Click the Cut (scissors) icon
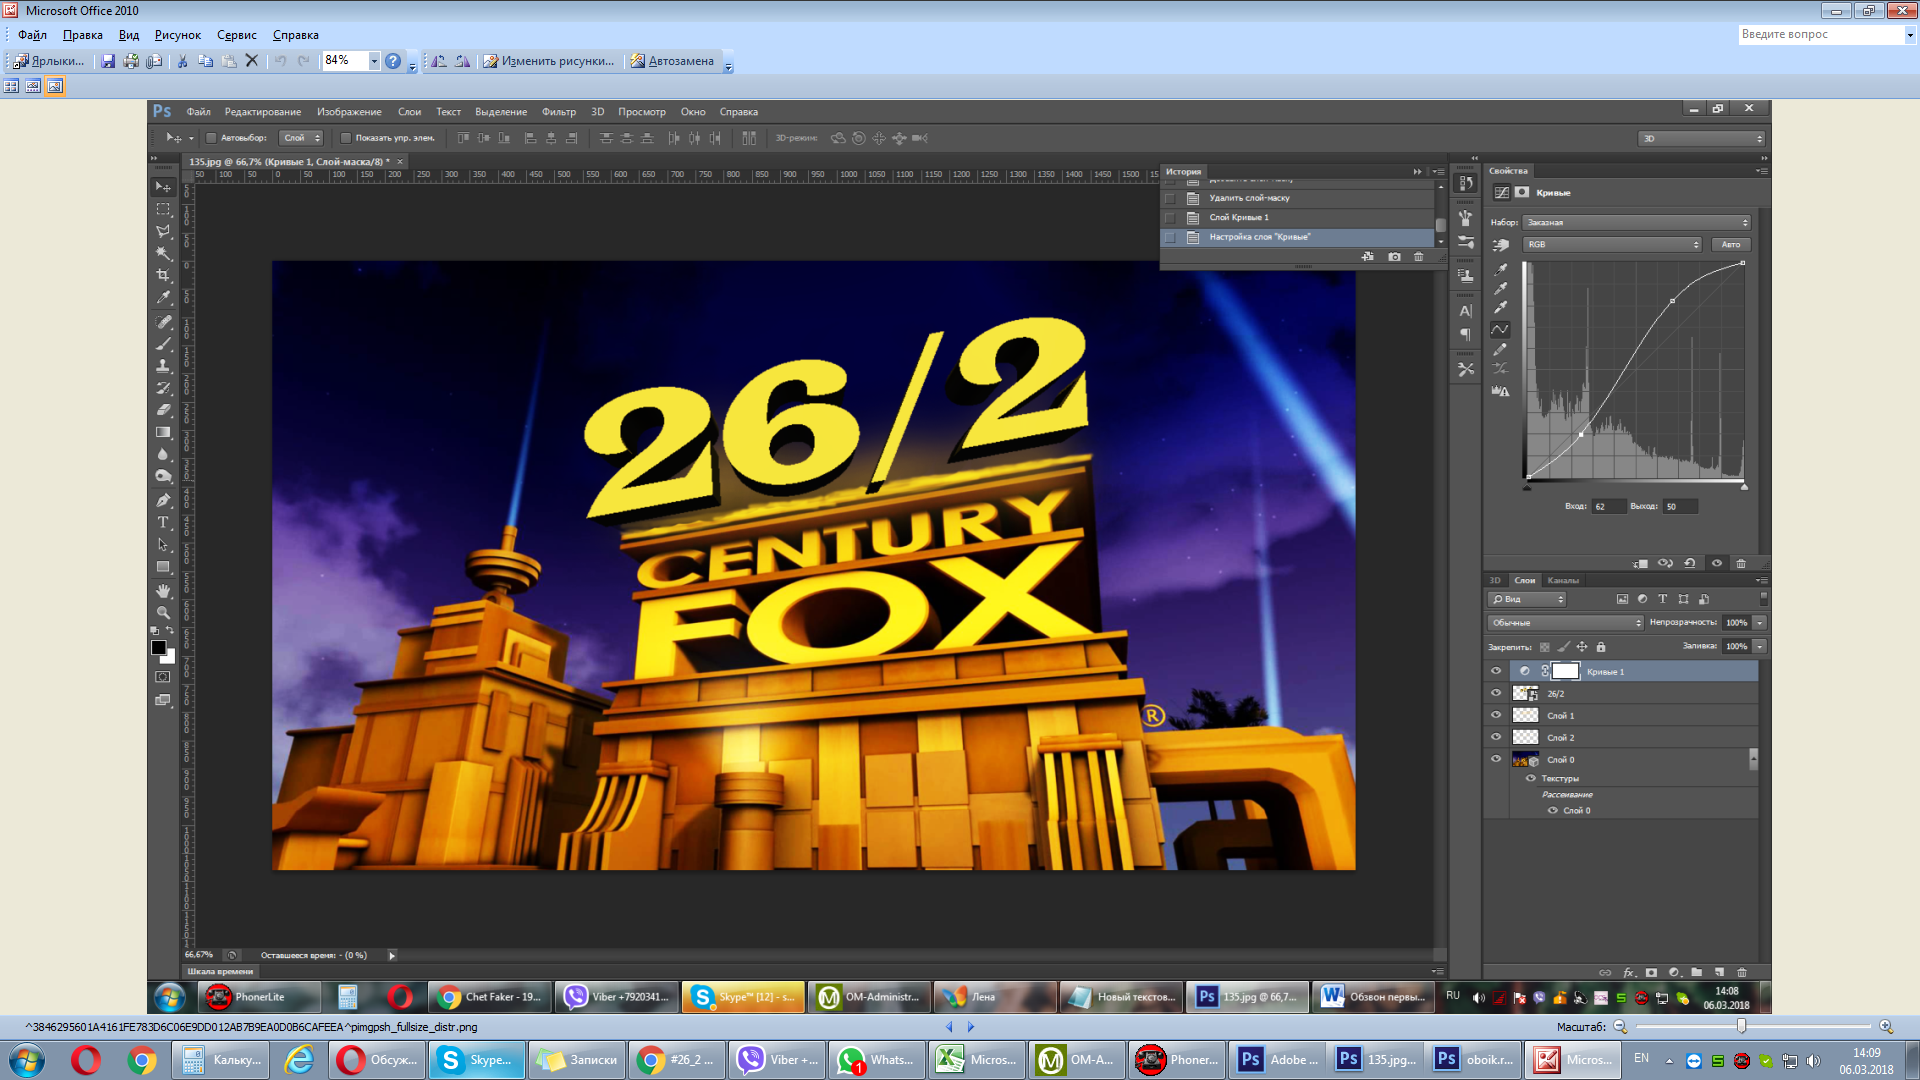This screenshot has height=1080, width=1920. [x=182, y=61]
